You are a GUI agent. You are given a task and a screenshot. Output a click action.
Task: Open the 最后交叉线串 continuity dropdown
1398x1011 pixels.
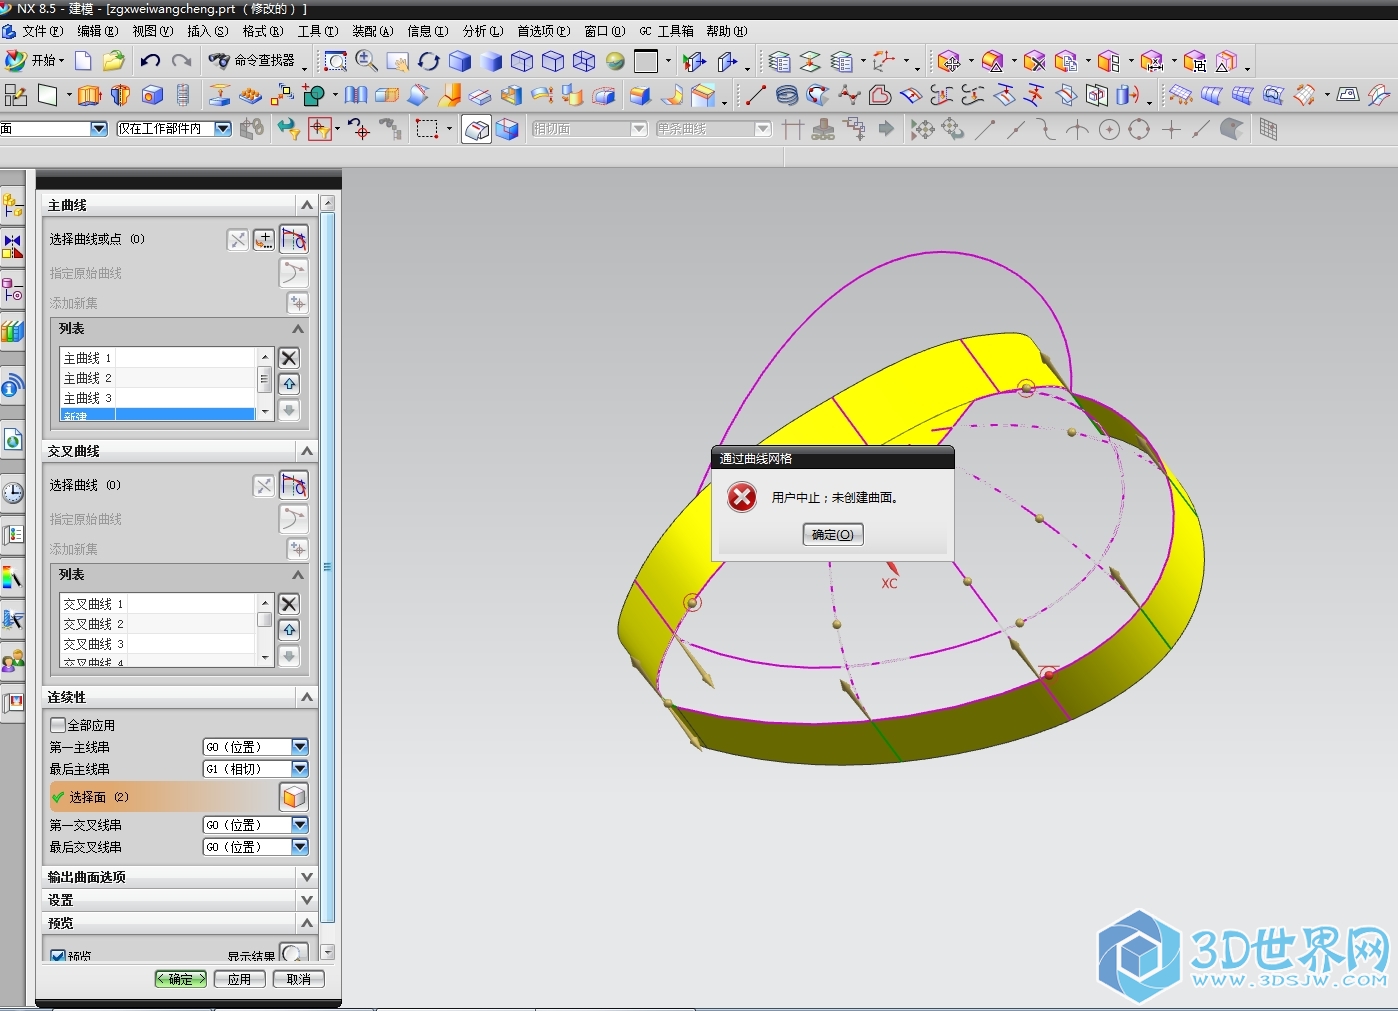(300, 847)
